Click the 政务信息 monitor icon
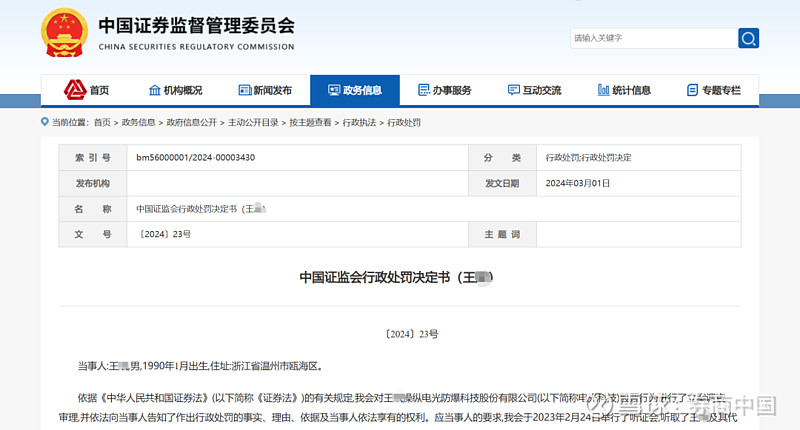Screen dimensions: 800x430 click(x=334, y=90)
